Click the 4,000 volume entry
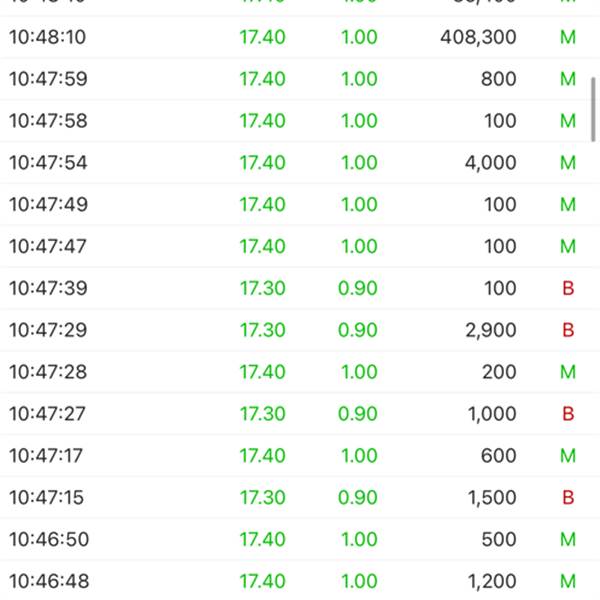This screenshot has height=600, width=600. click(491, 163)
